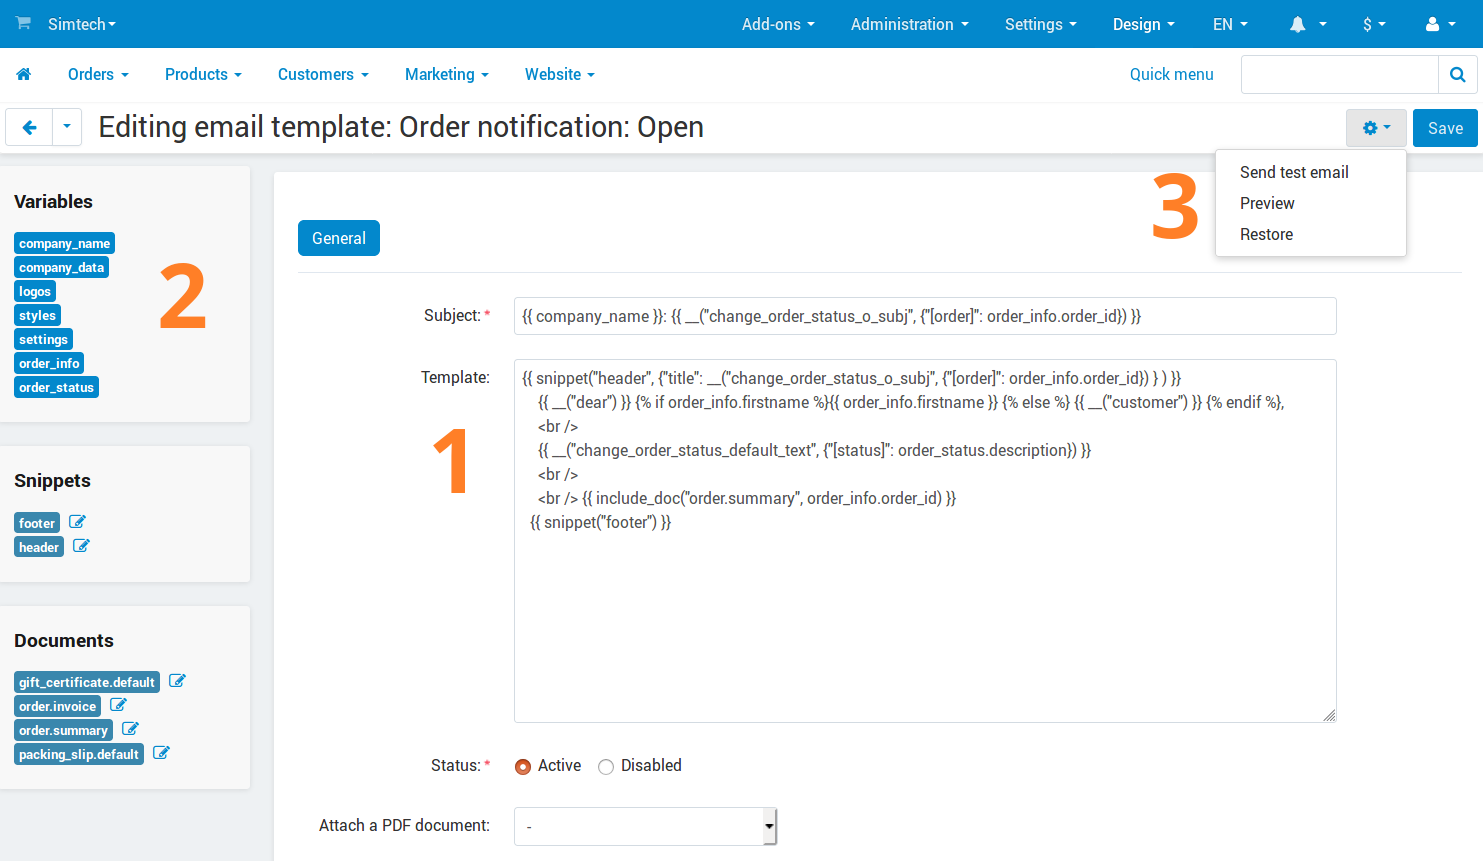Edit order.summary document icon

pos(130,729)
